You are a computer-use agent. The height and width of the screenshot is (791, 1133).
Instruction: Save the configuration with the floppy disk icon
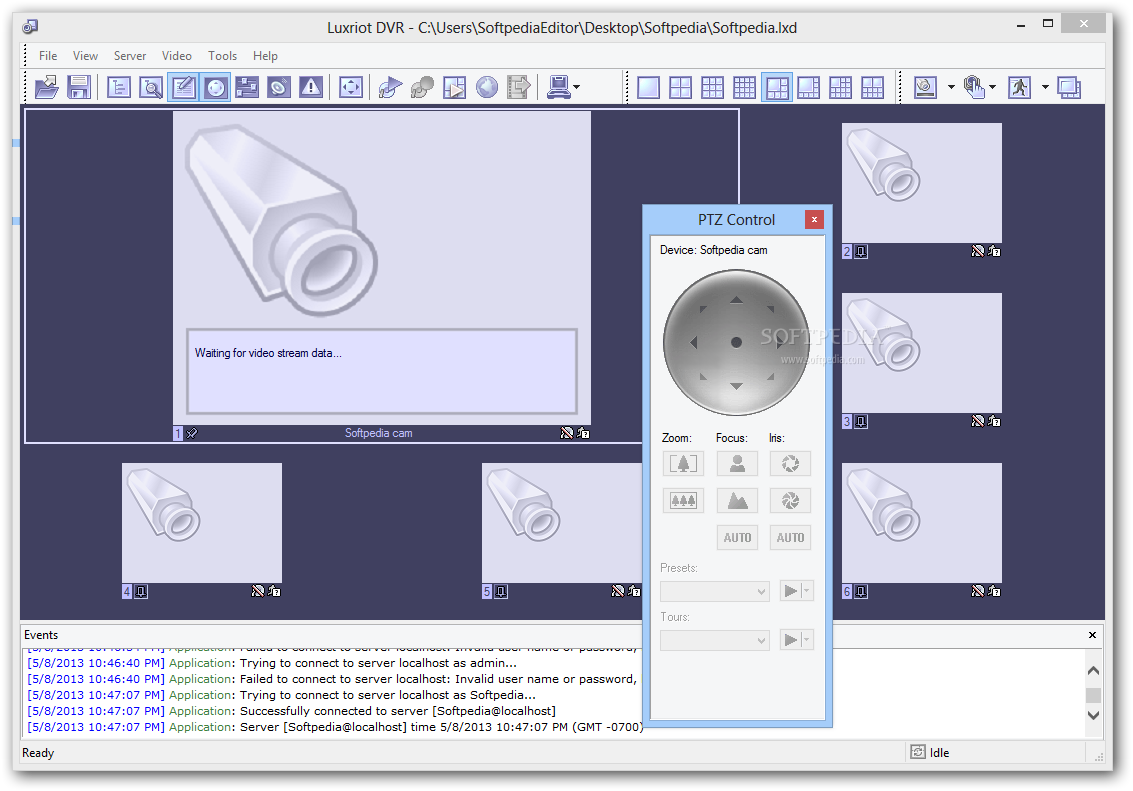[79, 87]
